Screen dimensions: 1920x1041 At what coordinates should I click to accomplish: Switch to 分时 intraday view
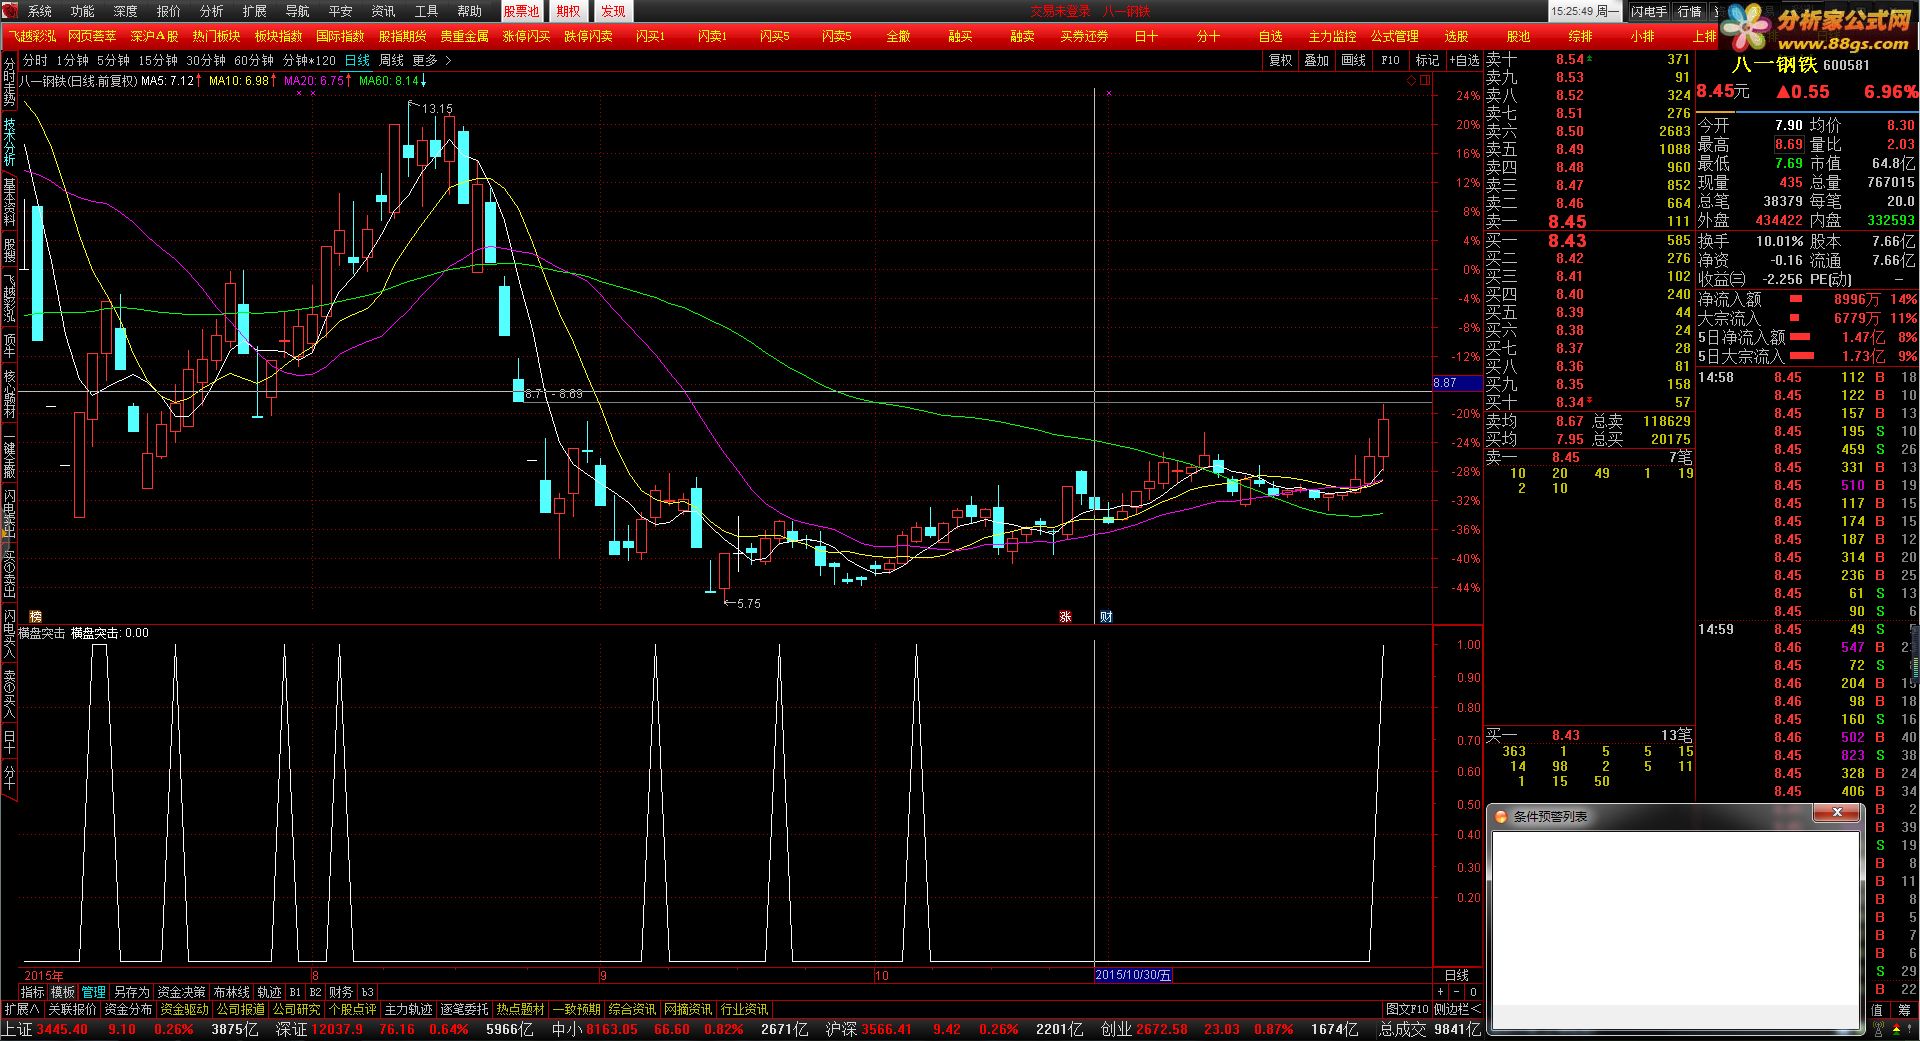35,60
